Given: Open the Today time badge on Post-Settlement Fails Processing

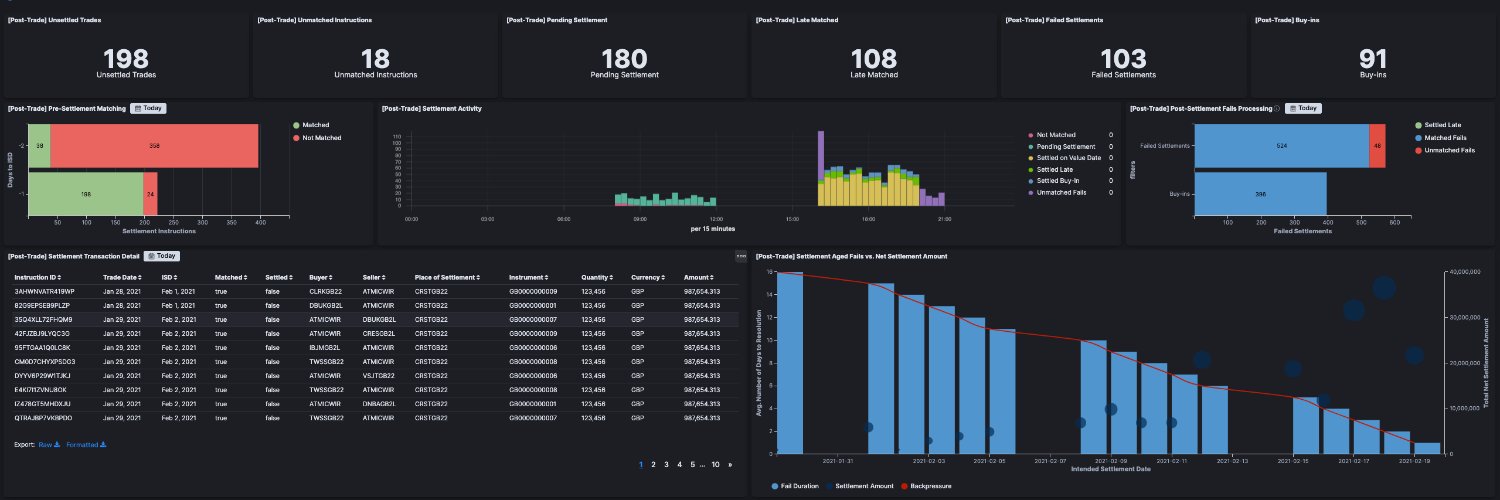Looking at the screenshot, I should click(x=1303, y=108).
